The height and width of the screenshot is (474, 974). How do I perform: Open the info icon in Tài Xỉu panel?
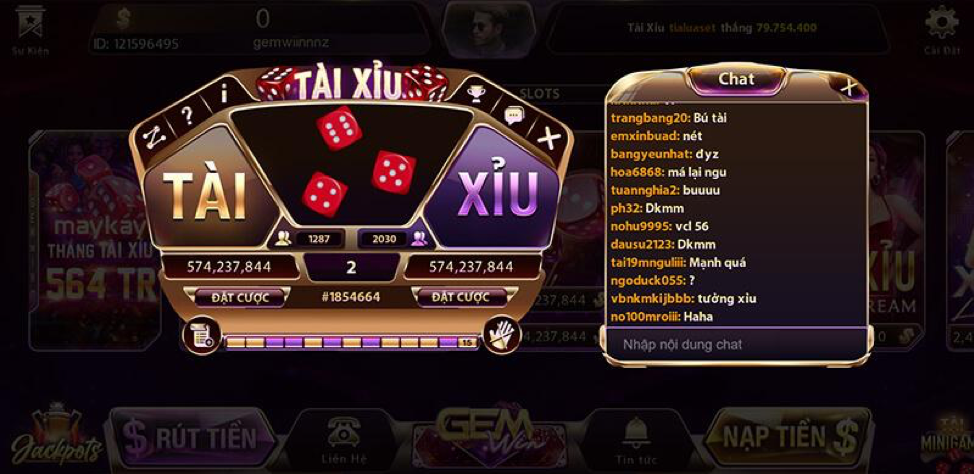tap(224, 94)
